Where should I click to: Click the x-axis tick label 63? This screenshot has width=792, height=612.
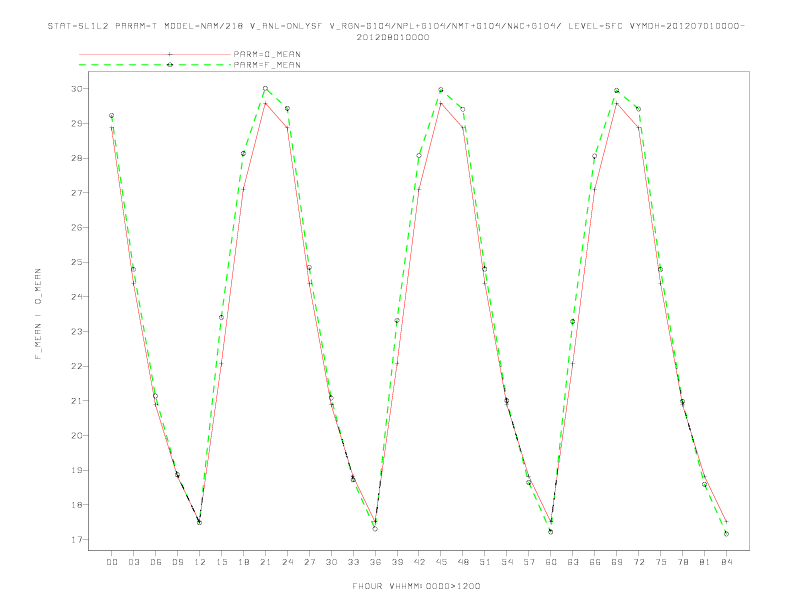pos(573,562)
